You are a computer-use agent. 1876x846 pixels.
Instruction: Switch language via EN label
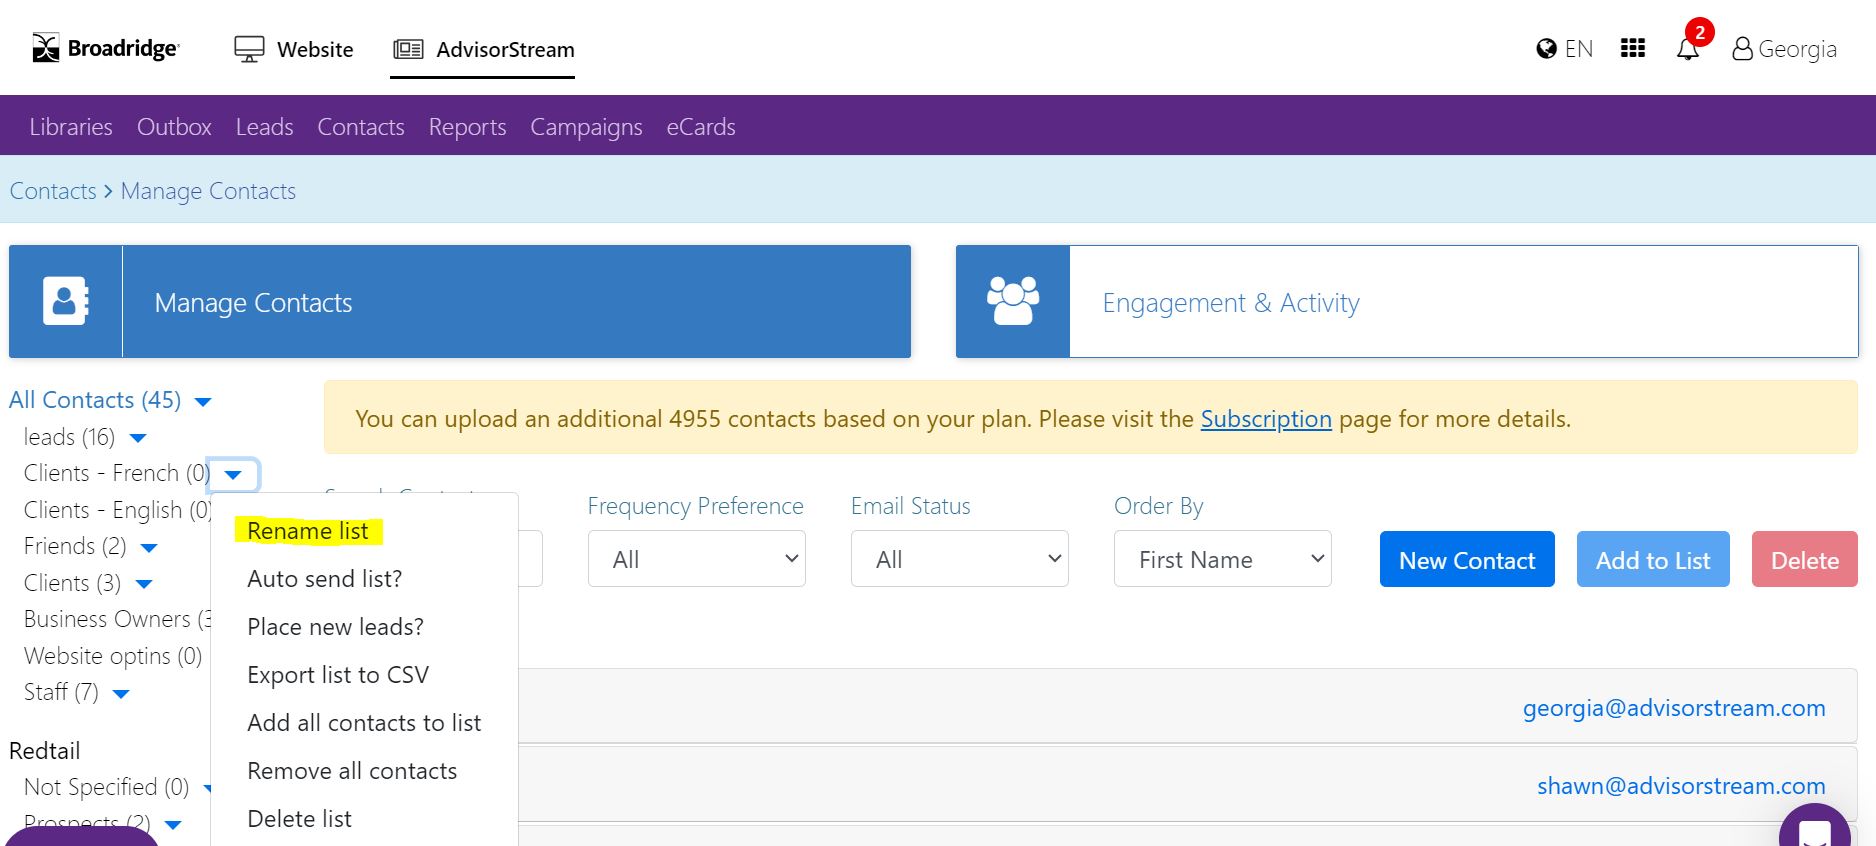[1579, 49]
